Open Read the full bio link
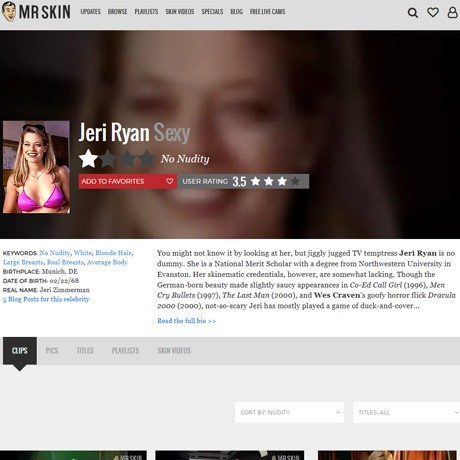 186,321
